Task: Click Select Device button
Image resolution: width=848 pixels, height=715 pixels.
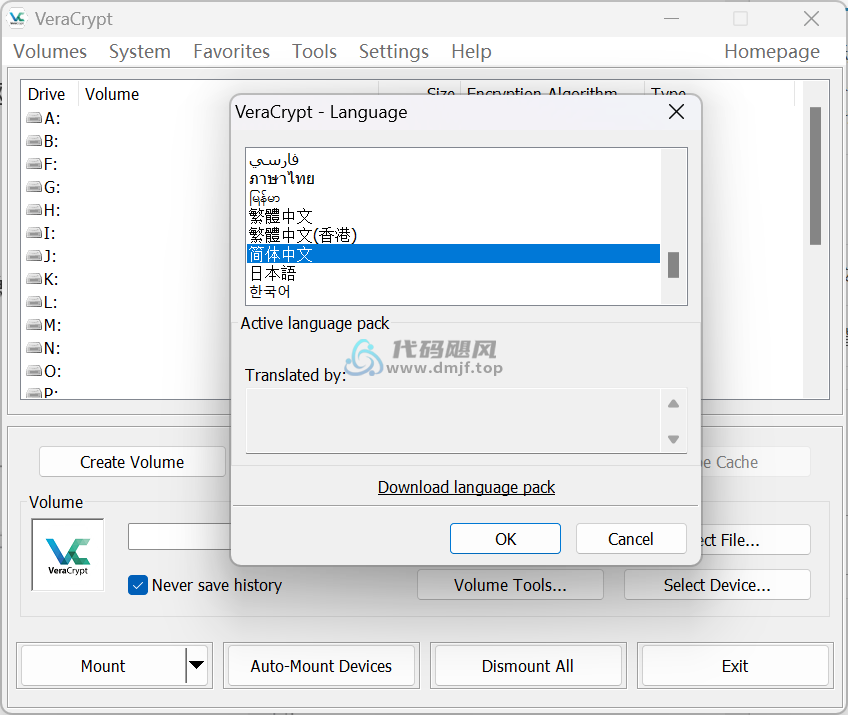Action: click(x=717, y=585)
